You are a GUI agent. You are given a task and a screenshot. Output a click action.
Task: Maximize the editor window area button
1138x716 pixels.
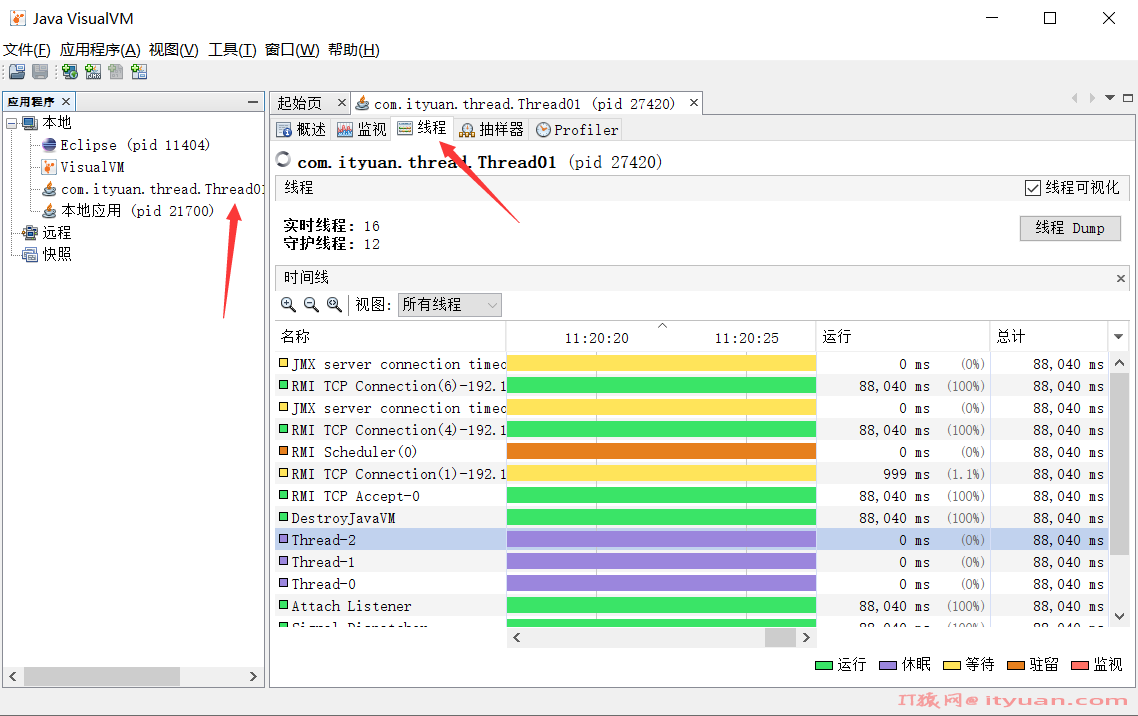pos(1128,98)
